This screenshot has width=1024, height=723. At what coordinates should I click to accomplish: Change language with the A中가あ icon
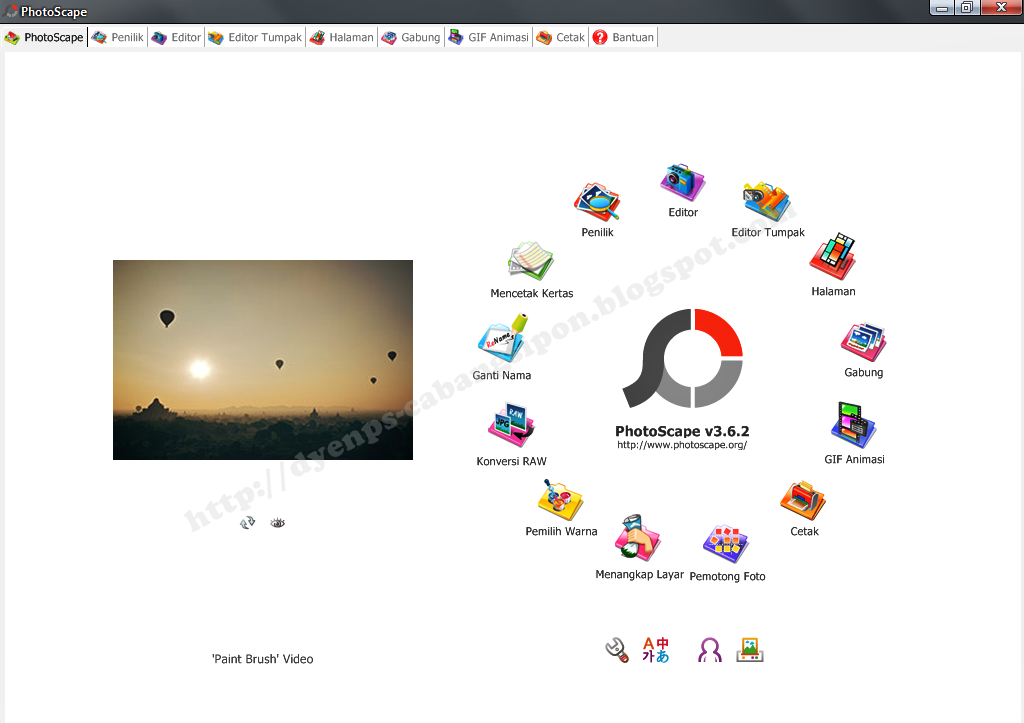[x=656, y=650]
